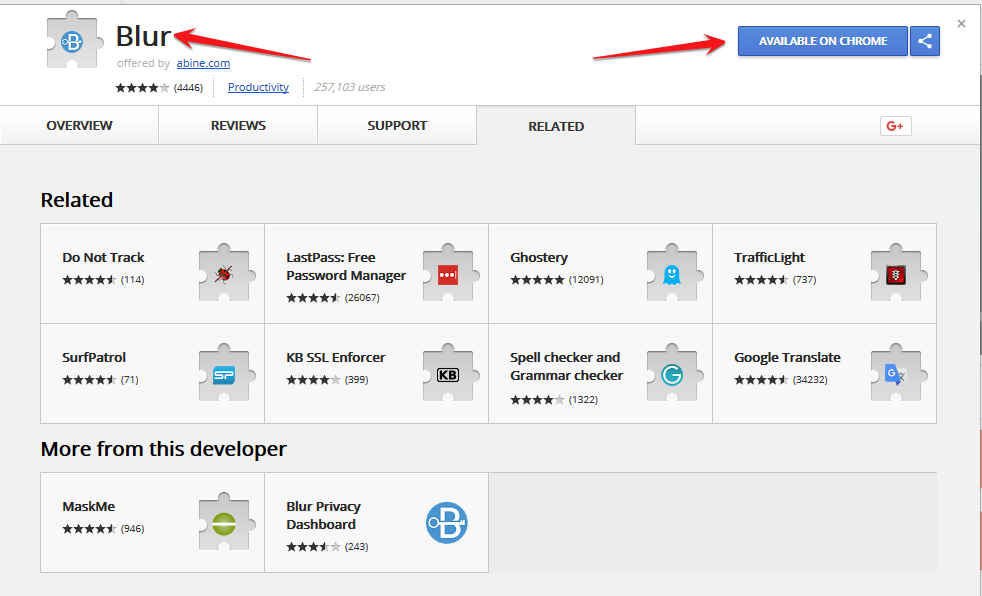The image size is (982, 596).
Task: Click the Blur title heading
Action: 143,36
